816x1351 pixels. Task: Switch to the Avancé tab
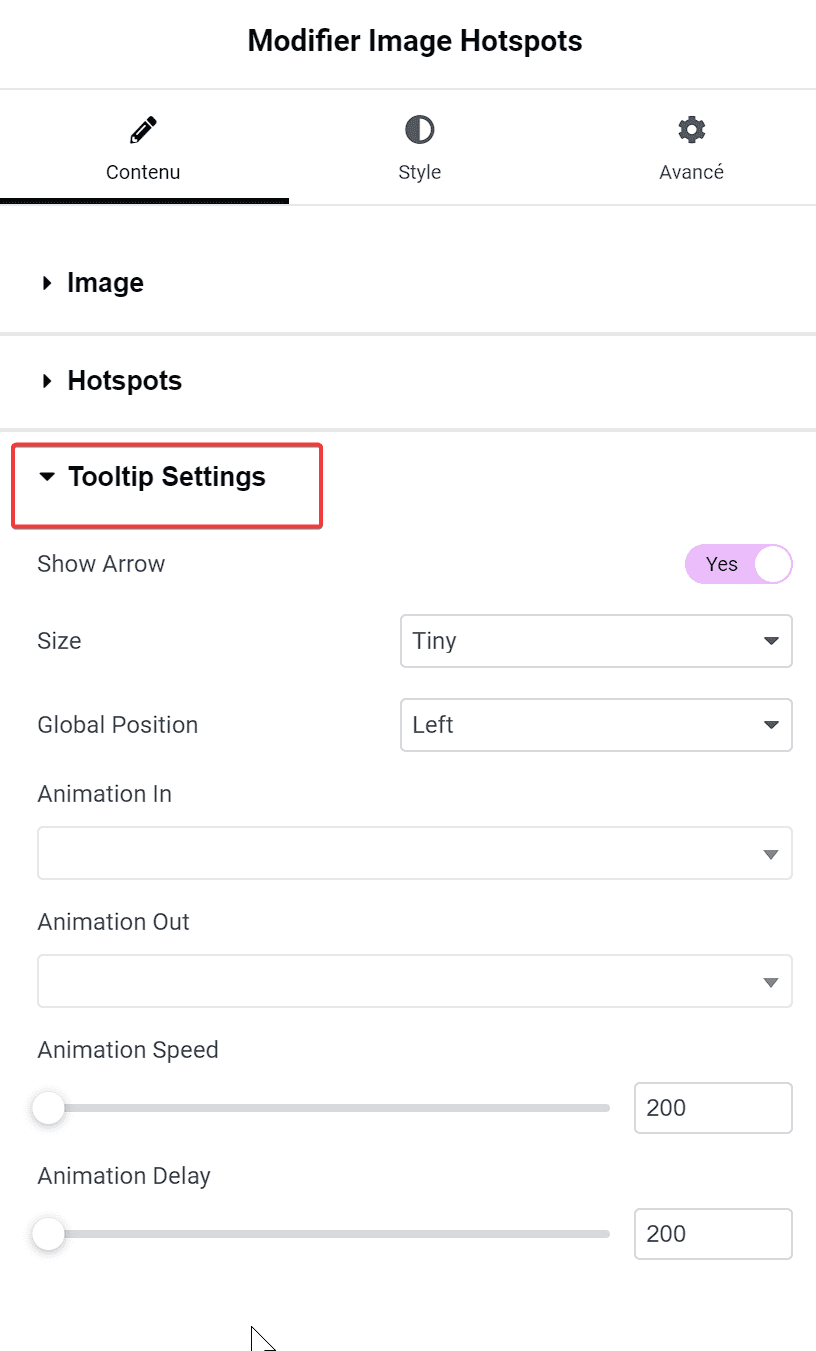[691, 148]
